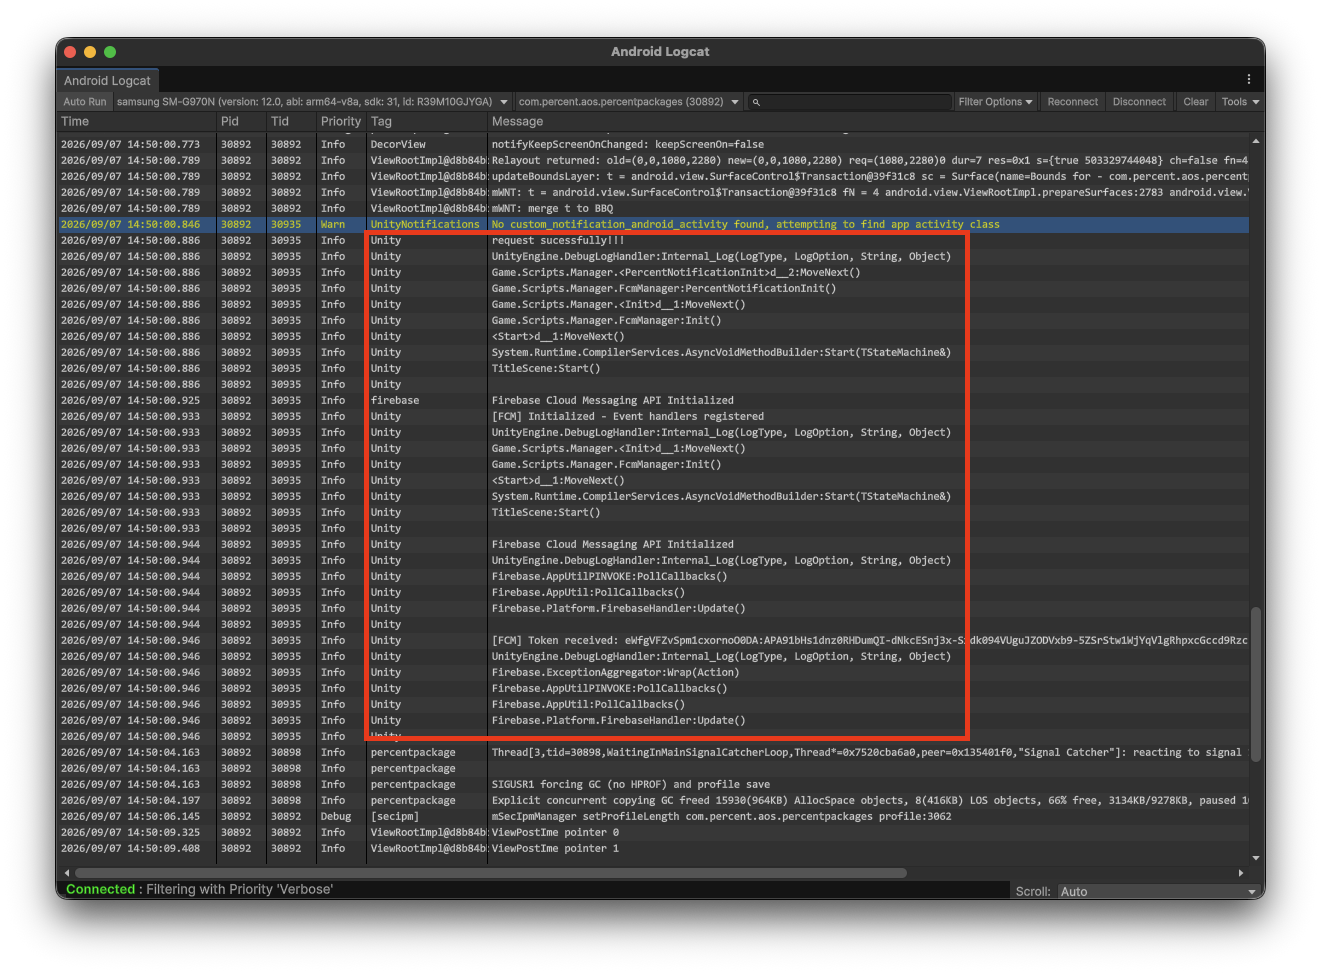1321x973 pixels.
Task: Click the Tag column header
Action: coord(427,121)
